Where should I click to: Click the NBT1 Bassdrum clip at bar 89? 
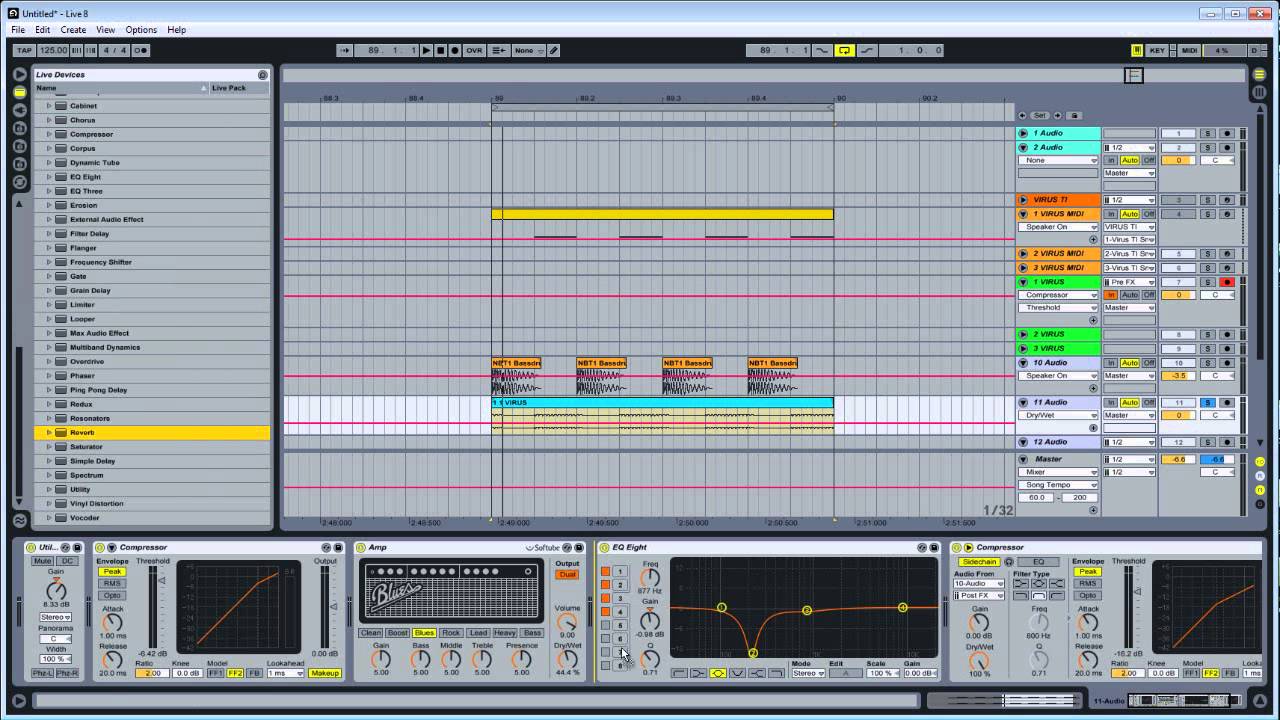click(516, 363)
